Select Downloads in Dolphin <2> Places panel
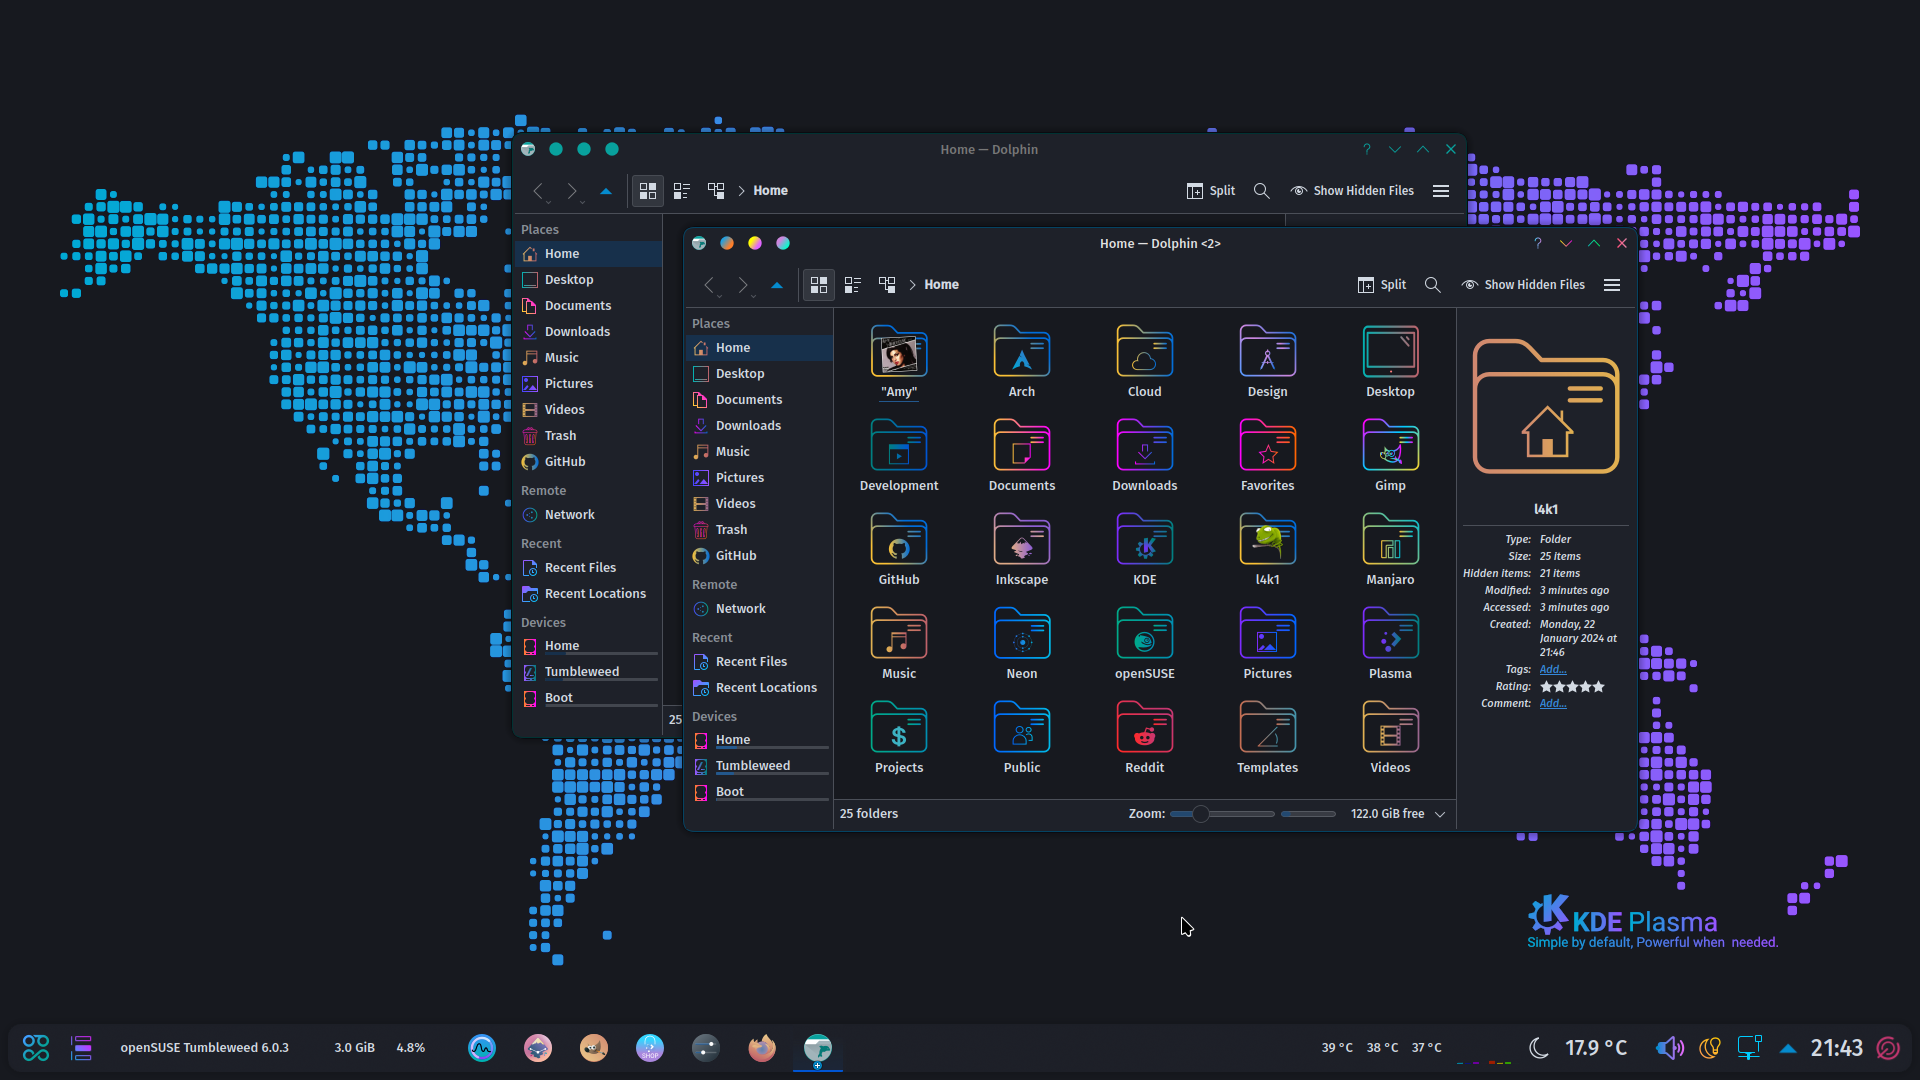Image resolution: width=1920 pixels, height=1080 pixels. click(759, 426)
